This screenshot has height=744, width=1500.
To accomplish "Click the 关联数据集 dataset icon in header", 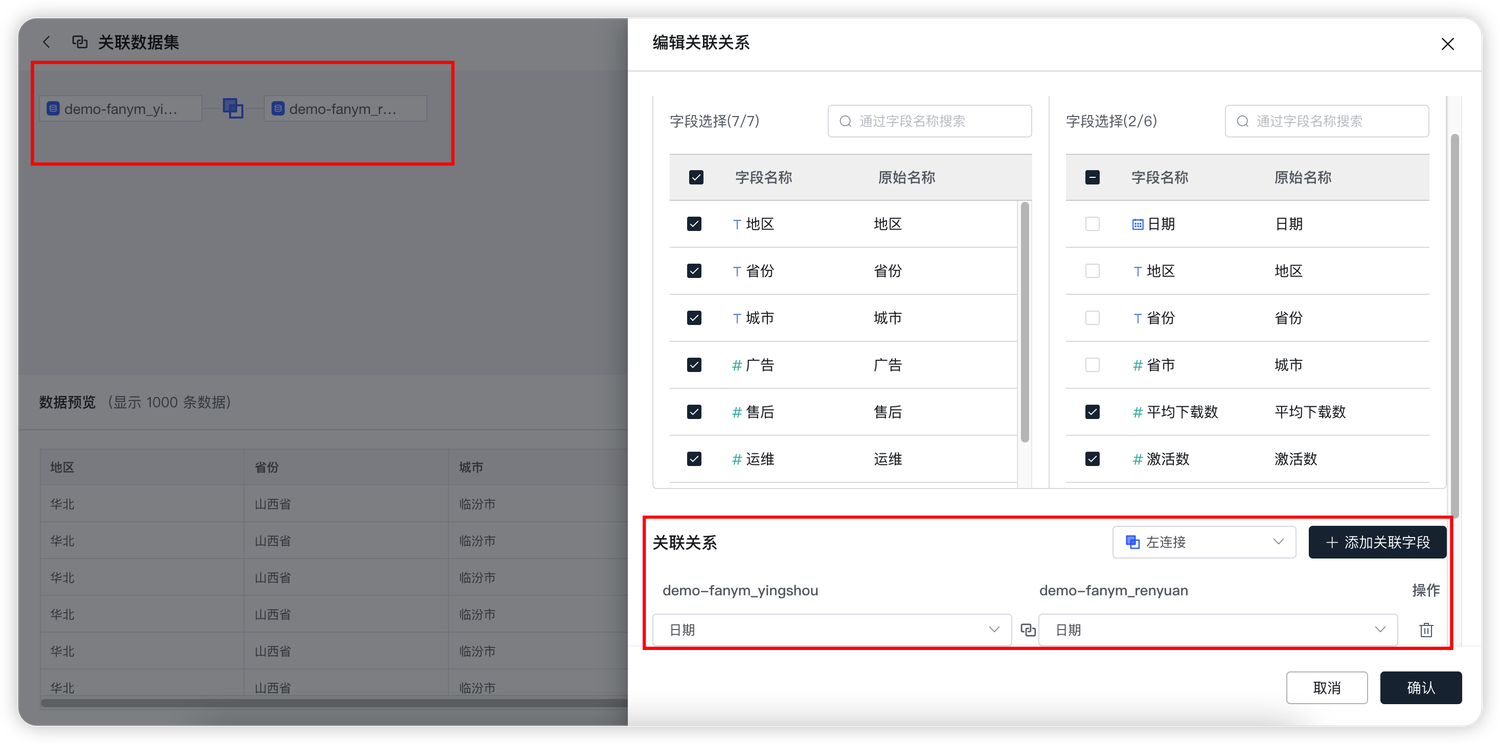I will click(x=80, y=42).
